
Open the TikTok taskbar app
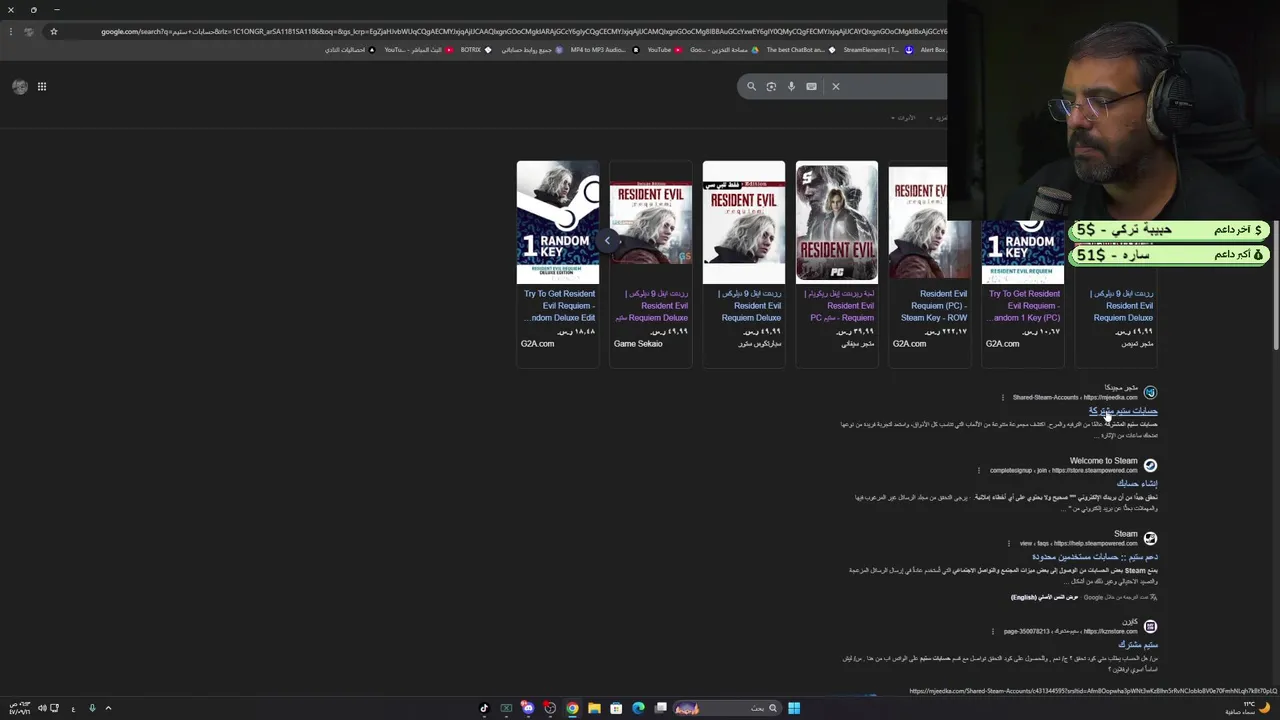484,708
